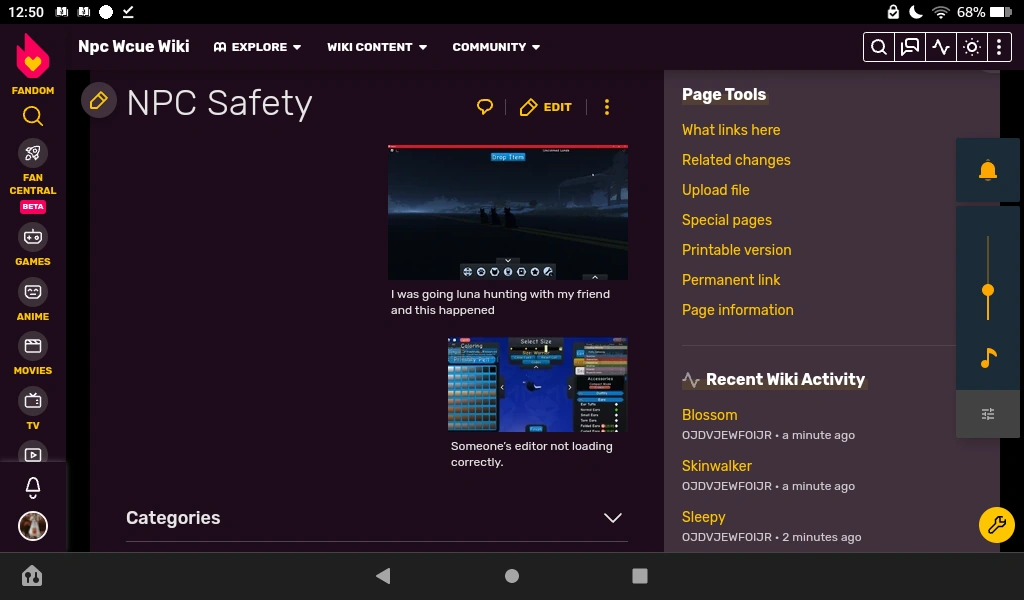
Task: Open the COMMUNITY dropdown menu
Action: 496,47
